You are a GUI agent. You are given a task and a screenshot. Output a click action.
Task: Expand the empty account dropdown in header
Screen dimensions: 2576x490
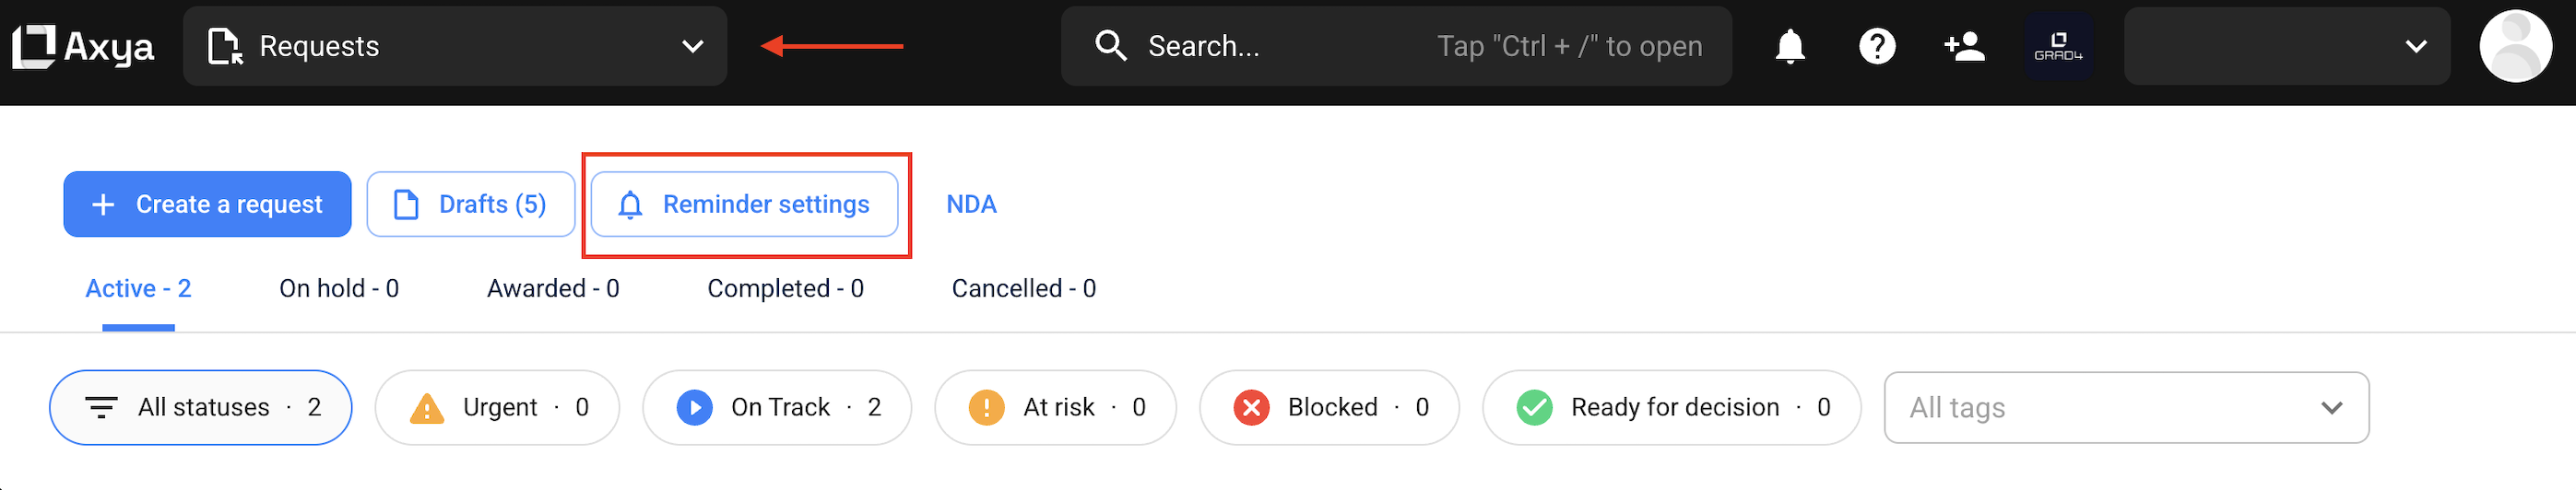pos(2286,46)
